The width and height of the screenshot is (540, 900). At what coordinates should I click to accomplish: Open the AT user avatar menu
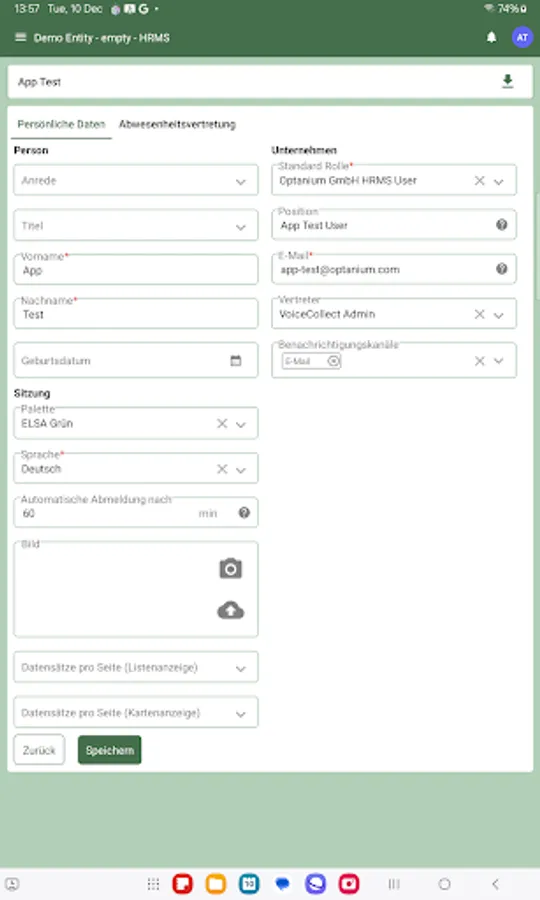[x=522, y=38]
